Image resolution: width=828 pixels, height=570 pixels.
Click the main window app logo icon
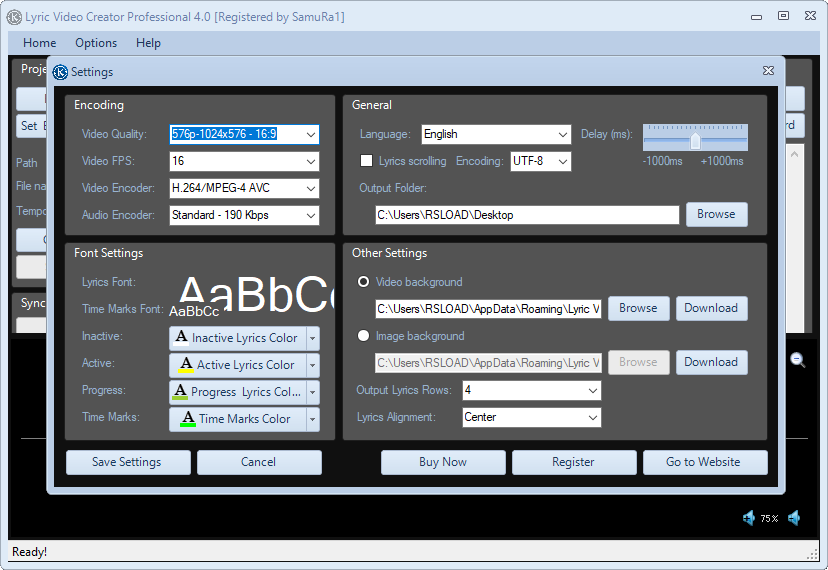click(14, 17)
